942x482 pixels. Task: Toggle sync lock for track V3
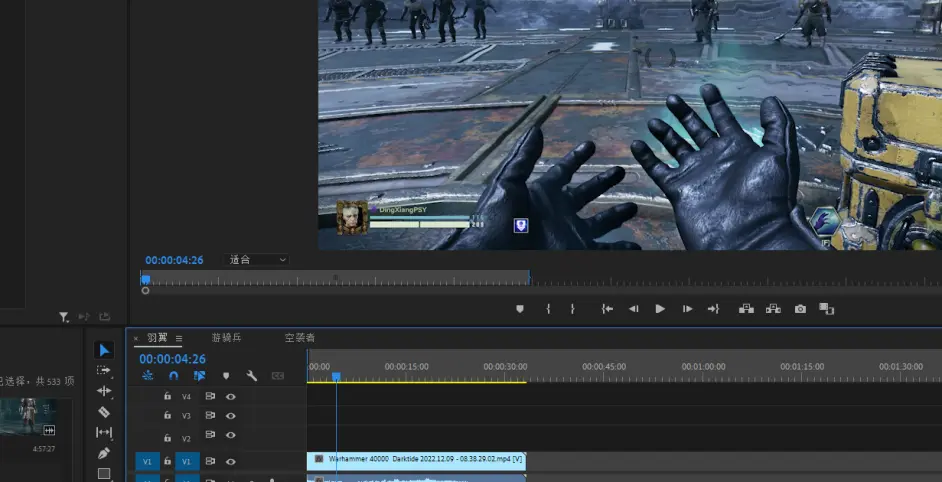pos(210,415)
